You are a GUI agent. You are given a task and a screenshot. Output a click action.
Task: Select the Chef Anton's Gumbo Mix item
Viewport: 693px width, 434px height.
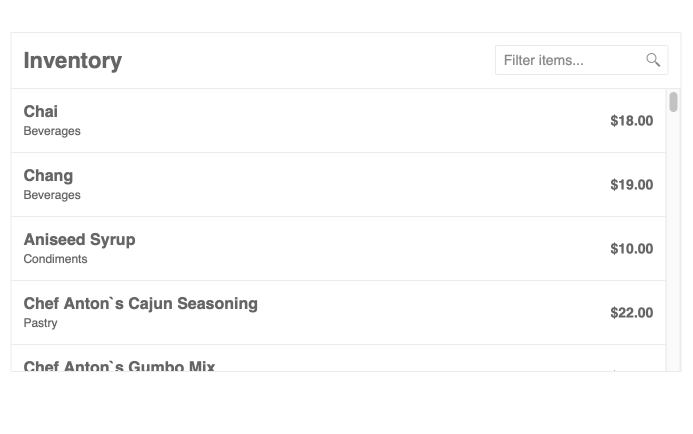(119, 366)
